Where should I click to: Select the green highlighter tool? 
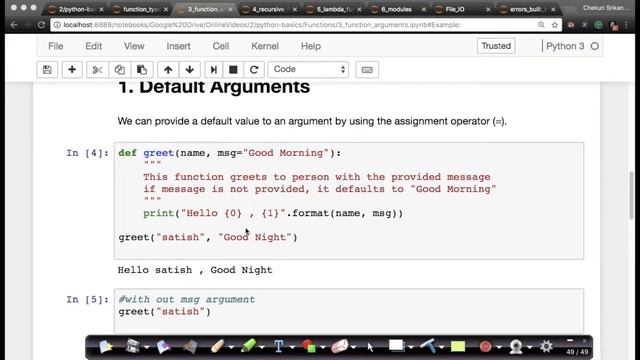coord(248,347)
